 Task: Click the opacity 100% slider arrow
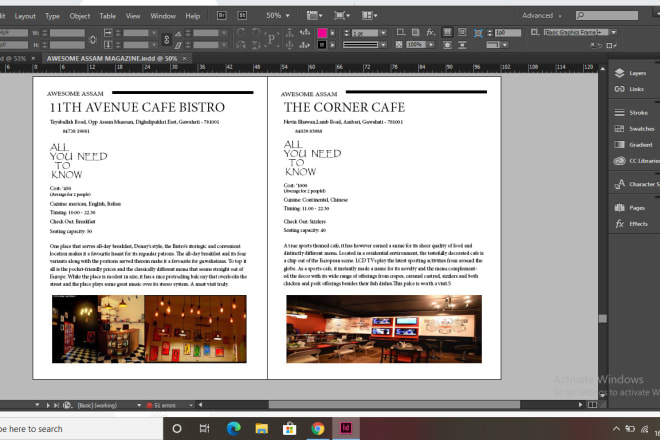point(431,45)
